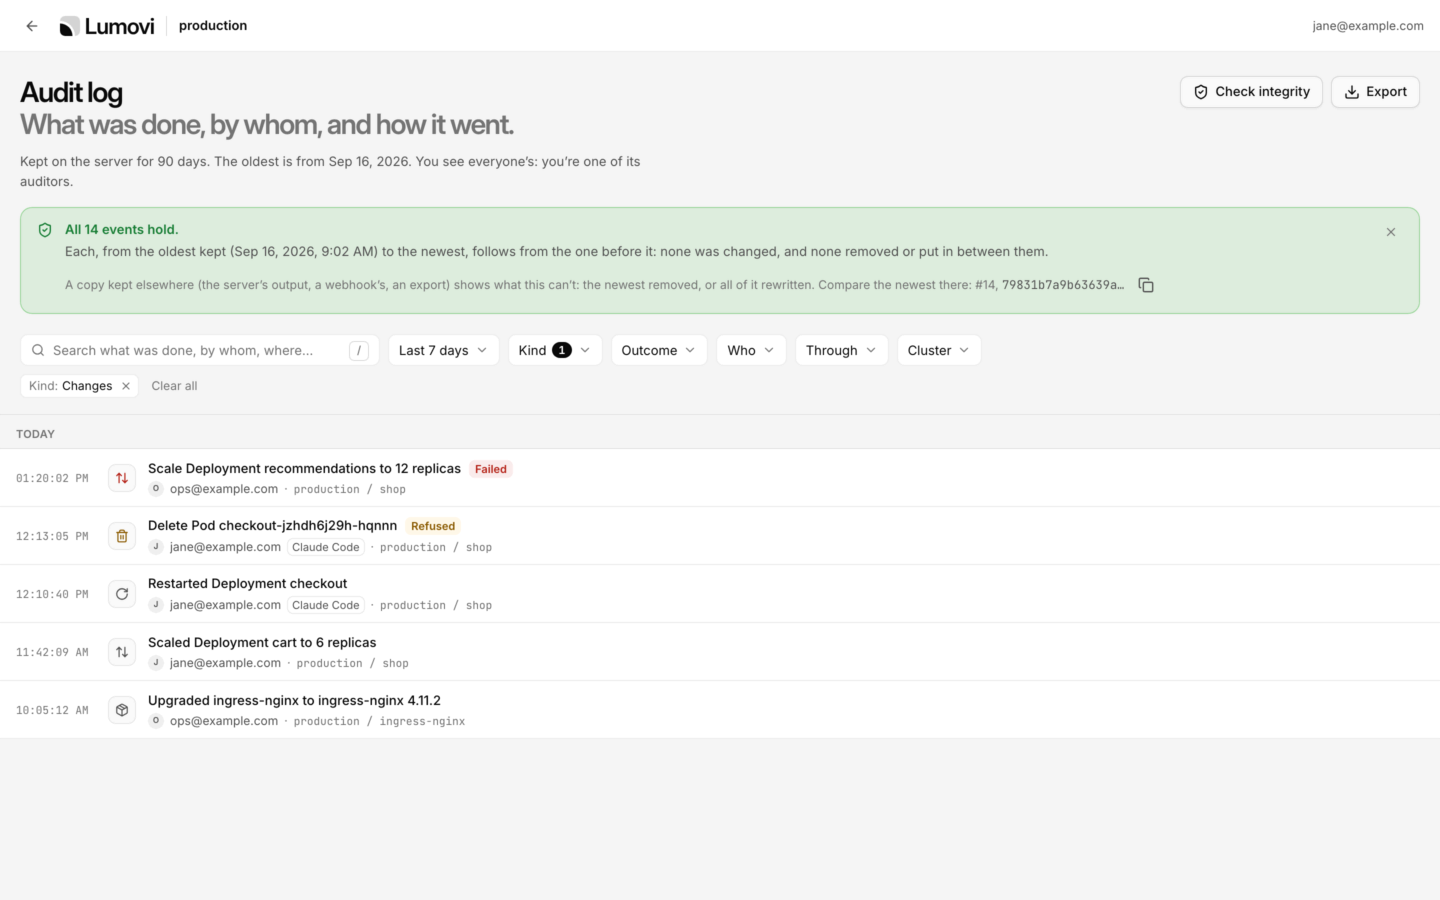Viewport: 1440px width, 900px height.
Task: Open the Scale Deployment recommendations event
Action: pyautogui.click(x=720, y=478)
